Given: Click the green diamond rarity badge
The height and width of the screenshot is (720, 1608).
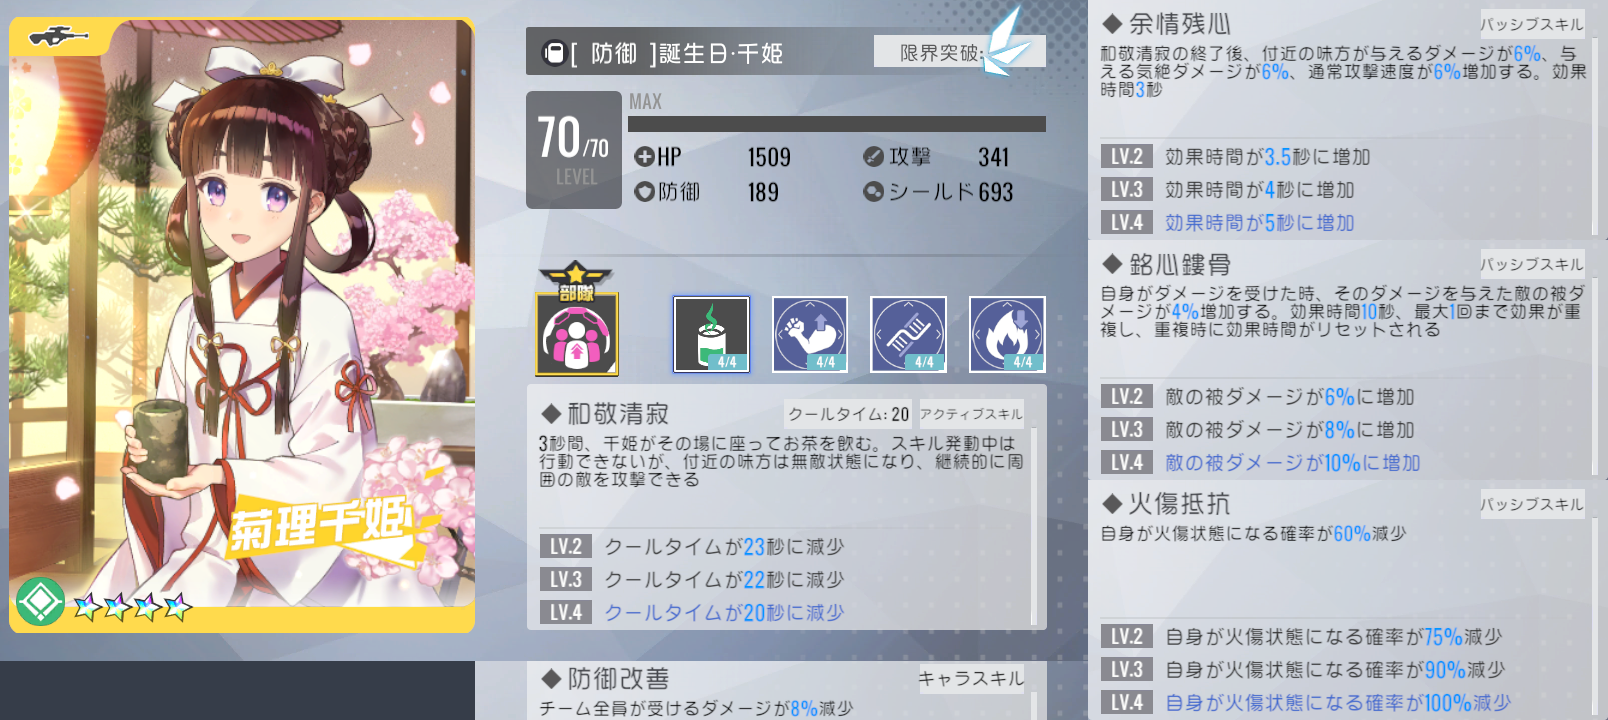Looking at the screenshot, I should 40,601.
